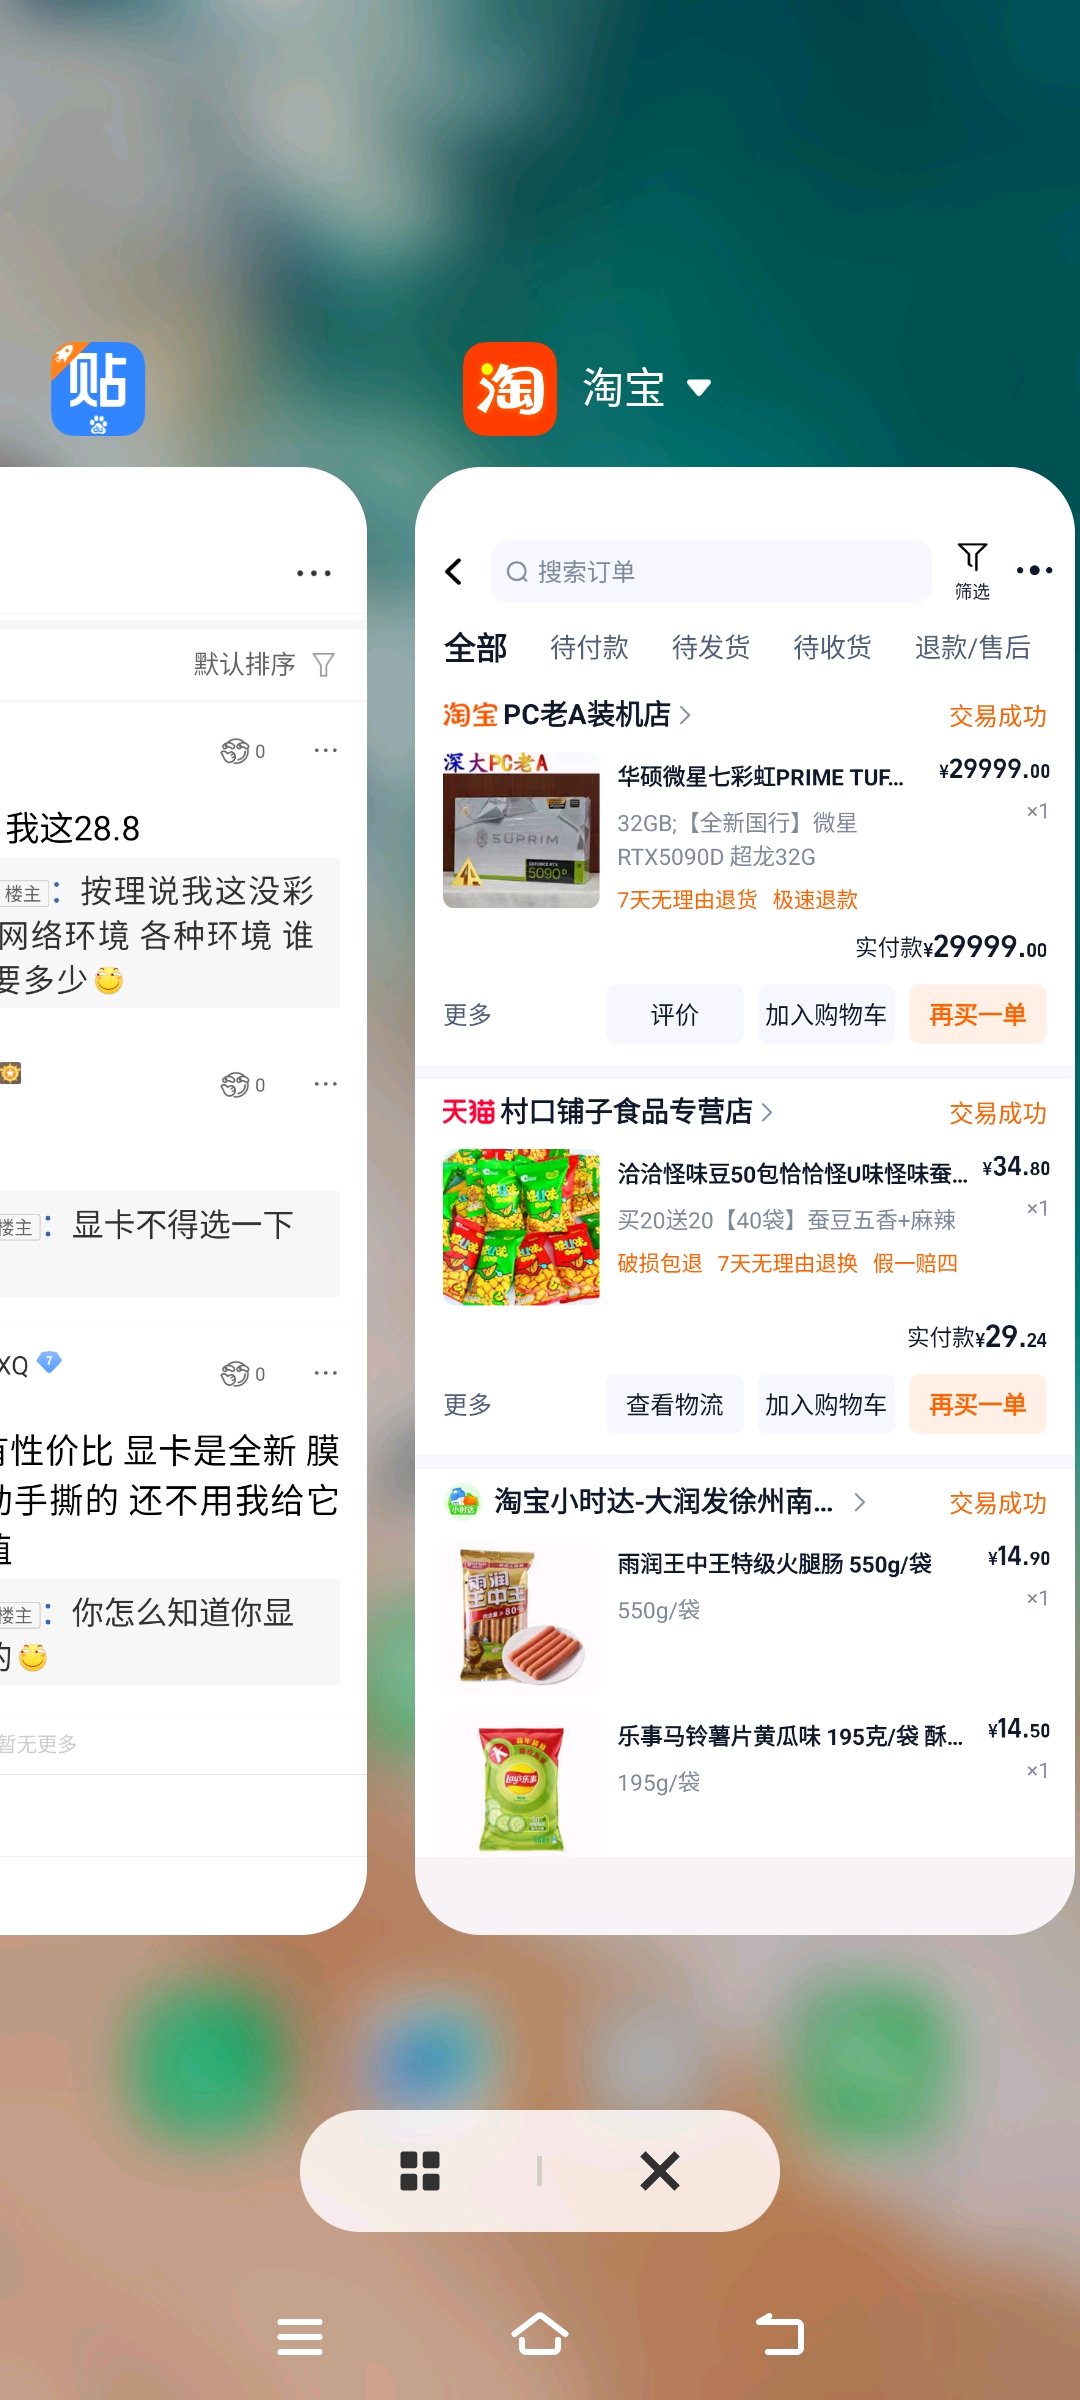Open the three-dot menu in Taobao orders

pyautogui.click(x=1034, y=570)
